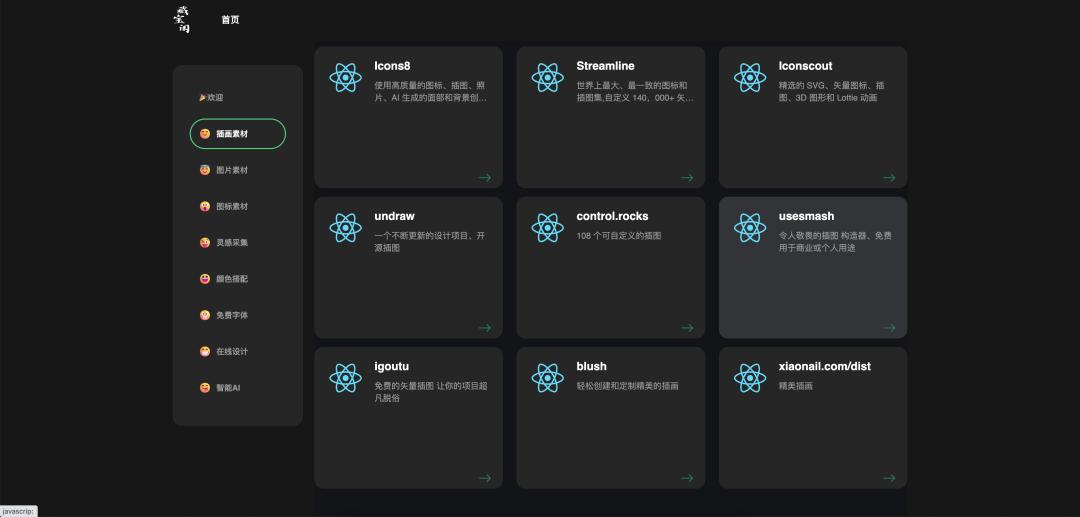The image size is (1080, 517).
Task: Click the green arrow on Icons8 card
Action: pyautogui.click(x=485, y=178)
